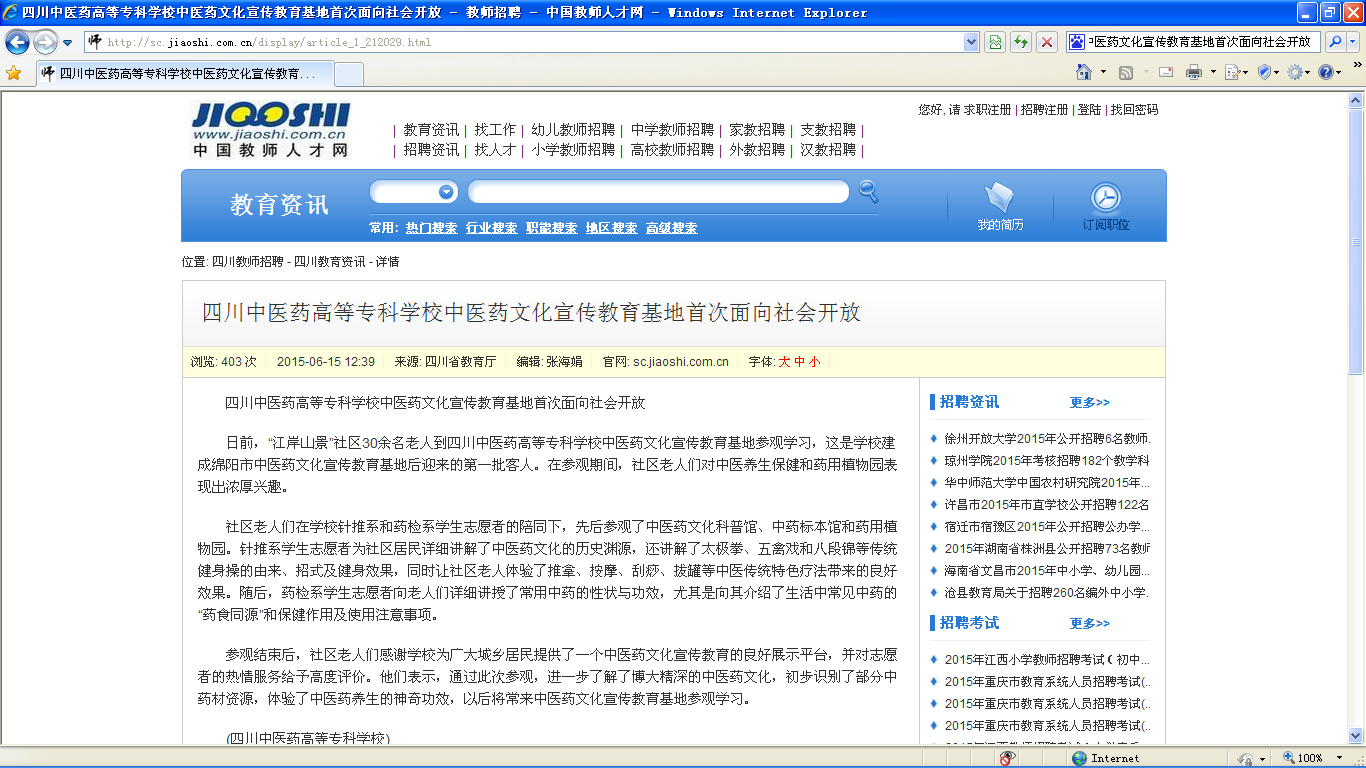Click the red Stop loading icon
The image size is (1366, 768).
tap(1047, 42)
